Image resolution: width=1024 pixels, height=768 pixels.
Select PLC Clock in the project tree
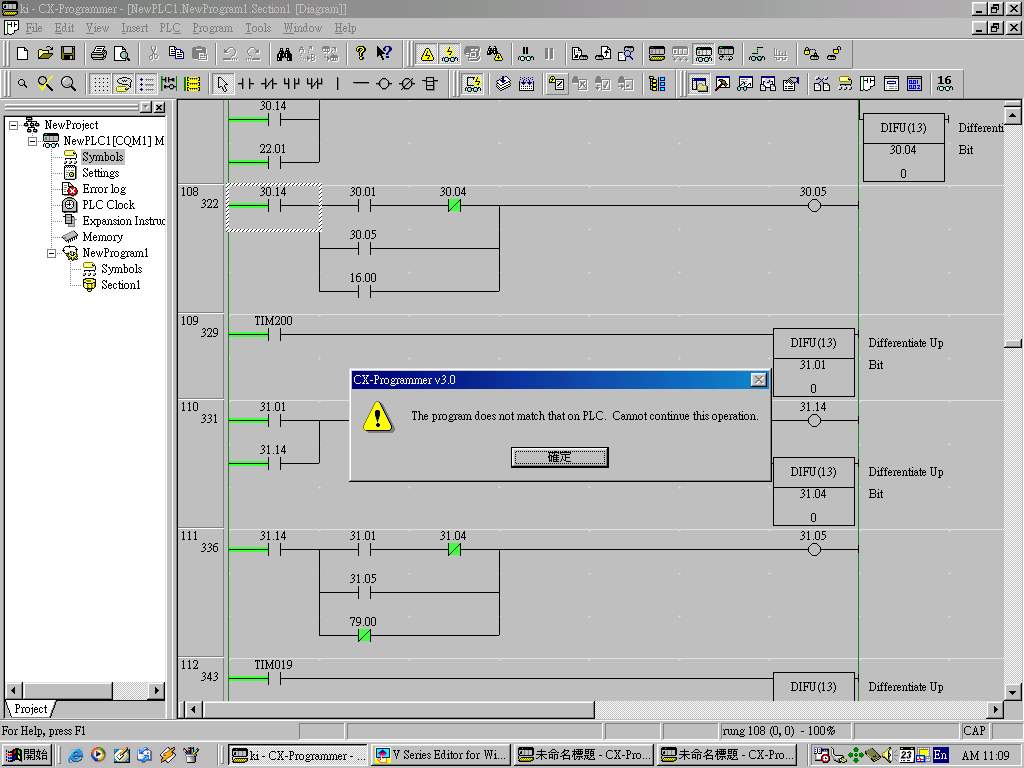108,205
